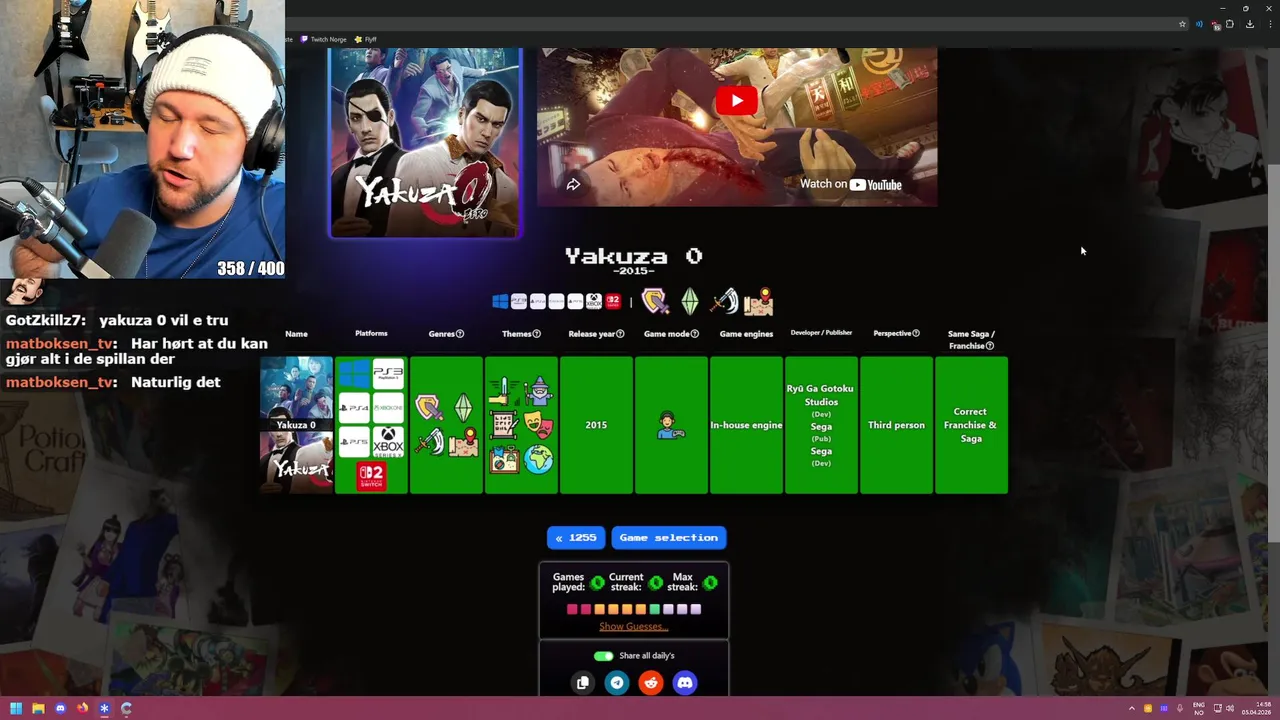Click the share arrow on the video

pos(573,184)
